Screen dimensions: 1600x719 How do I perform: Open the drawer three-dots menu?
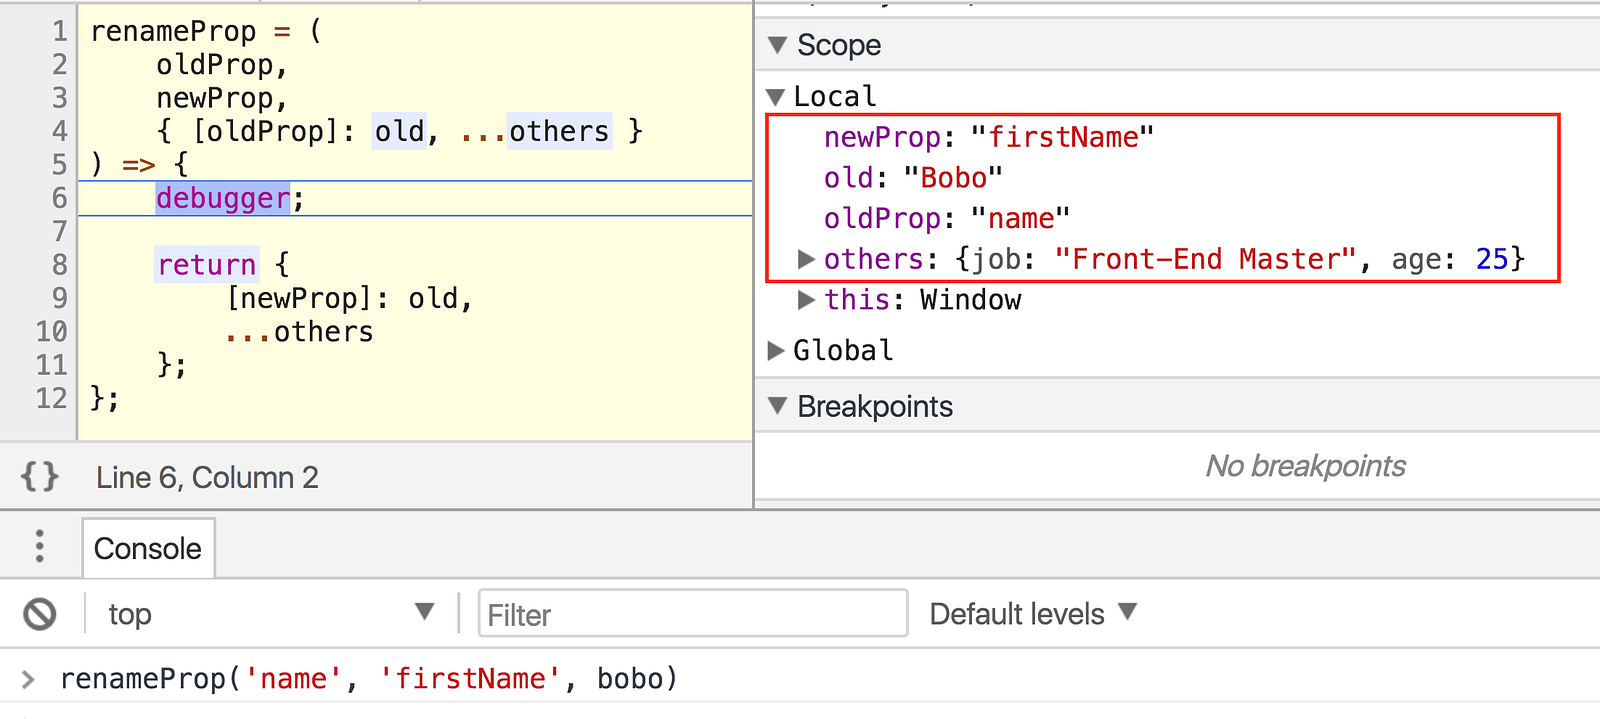tap(40, 546)
